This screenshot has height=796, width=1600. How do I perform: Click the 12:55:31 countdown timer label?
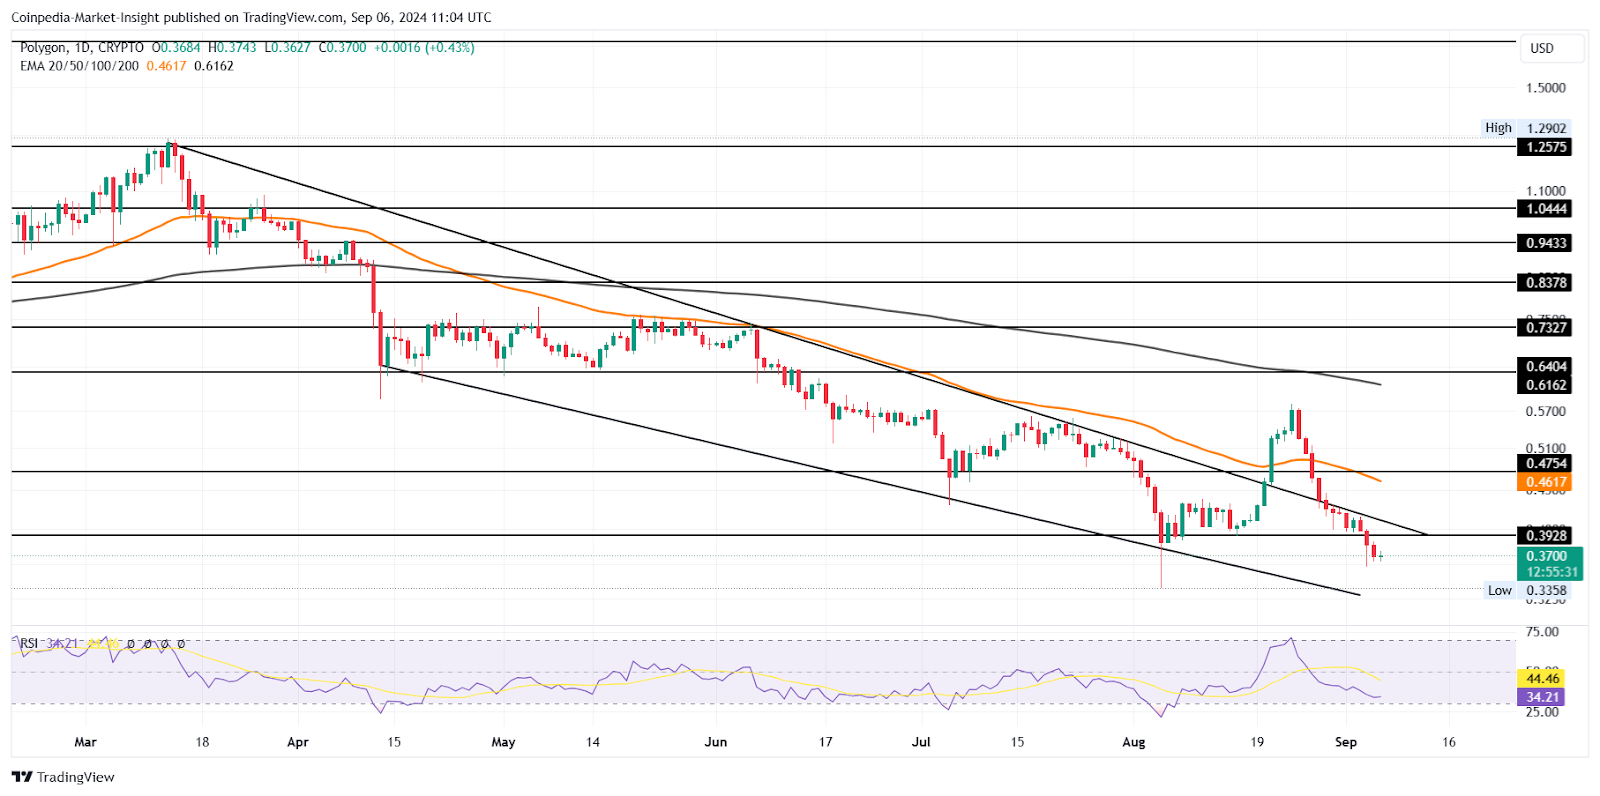click(x=1551, y=573)
